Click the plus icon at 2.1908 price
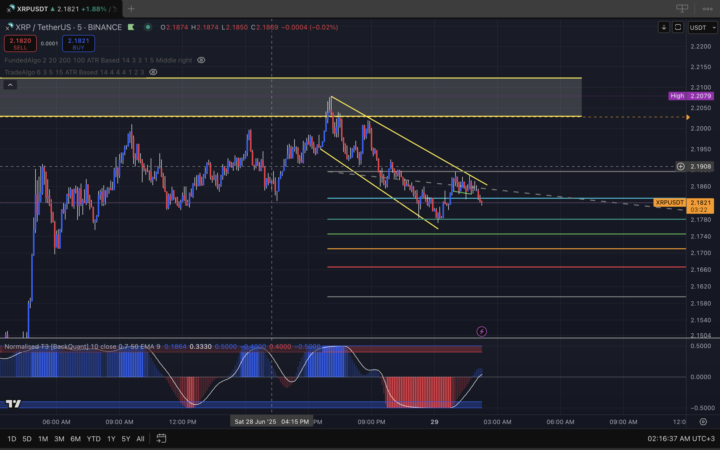The height and width of the screenshot is (450, 720). pyautogui.click(x=681, y=166)
